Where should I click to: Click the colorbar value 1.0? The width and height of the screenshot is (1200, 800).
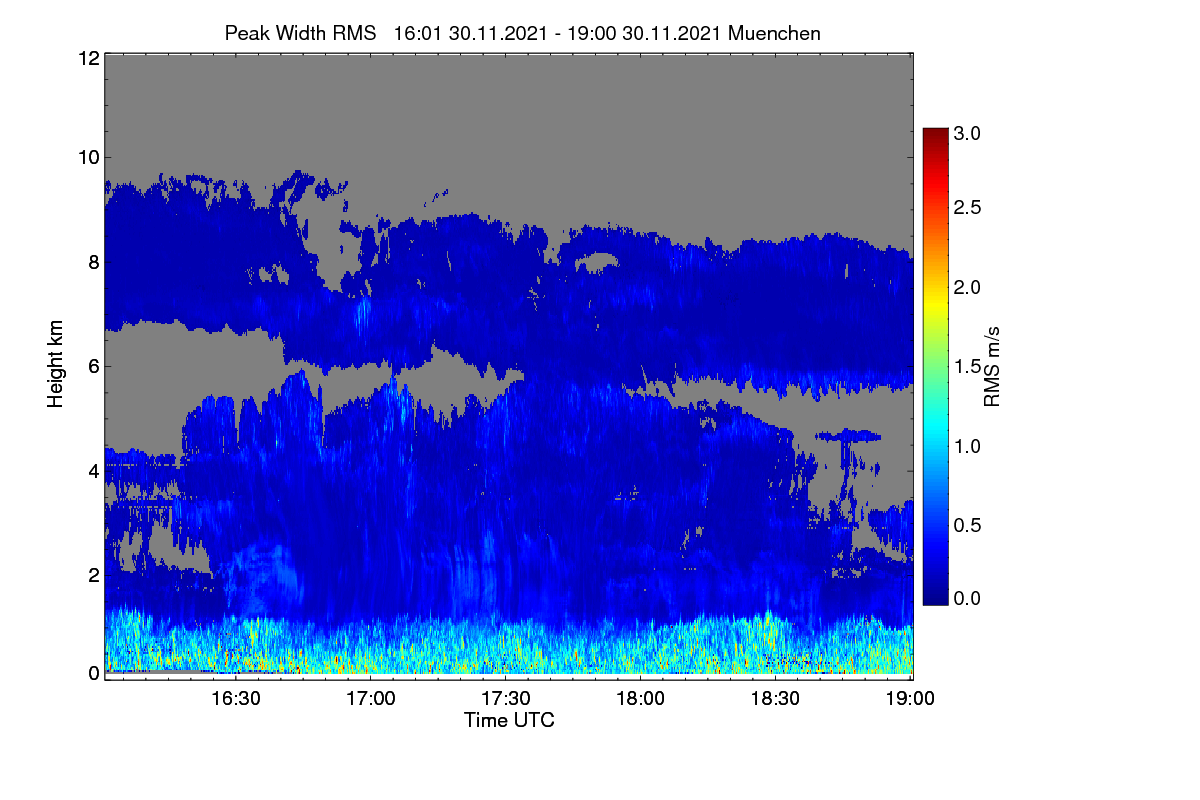(x=968, y=446)
